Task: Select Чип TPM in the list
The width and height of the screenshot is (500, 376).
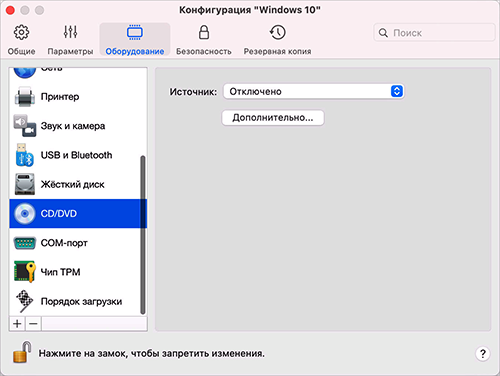Action: (x=78, y=272)
